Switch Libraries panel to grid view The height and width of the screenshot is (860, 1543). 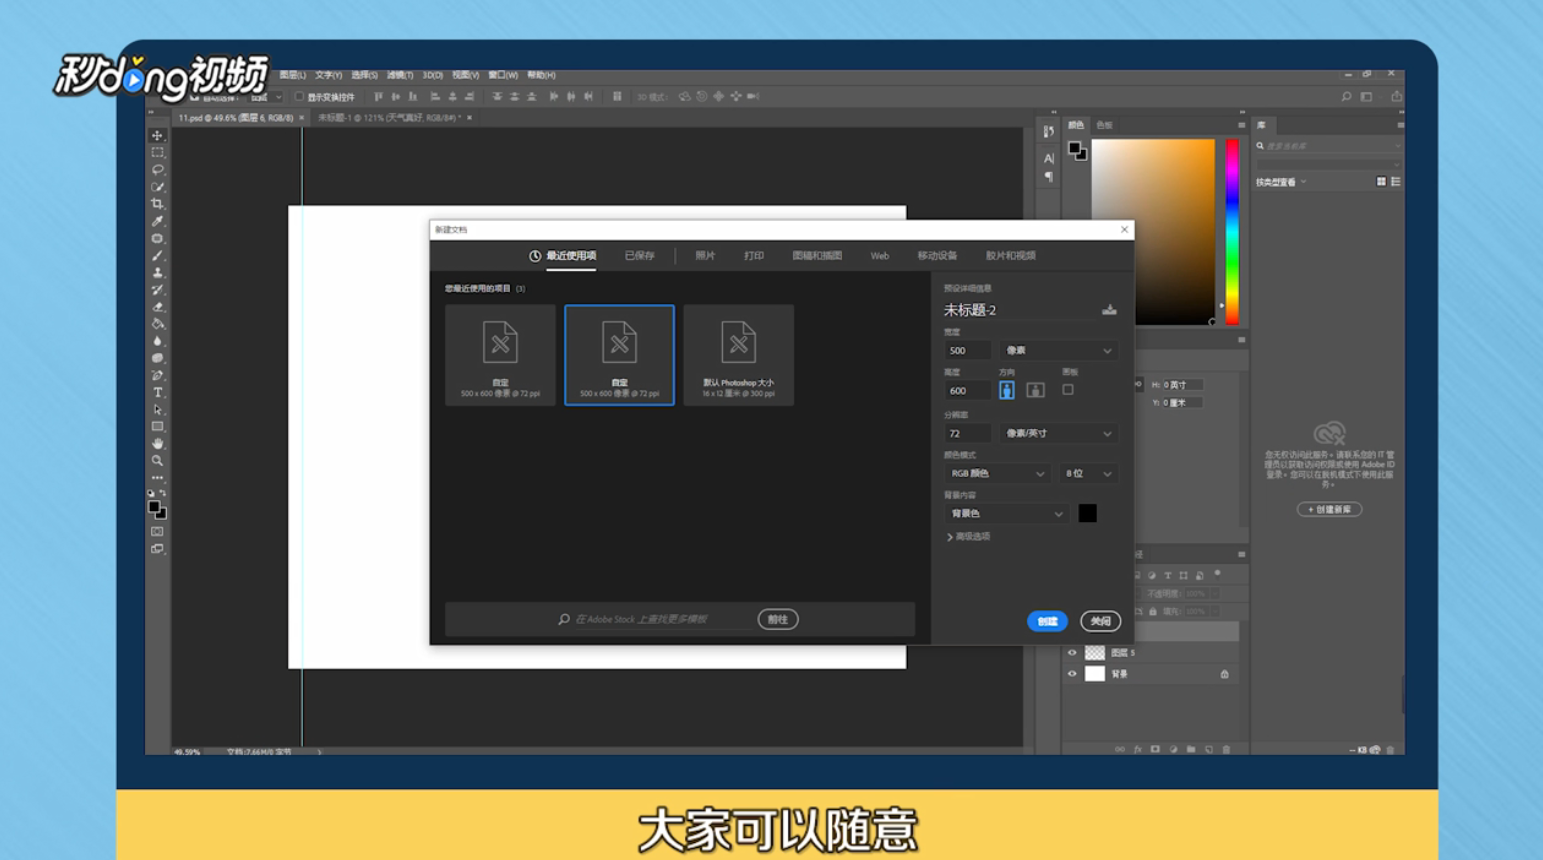click(x=1381, y=182)
